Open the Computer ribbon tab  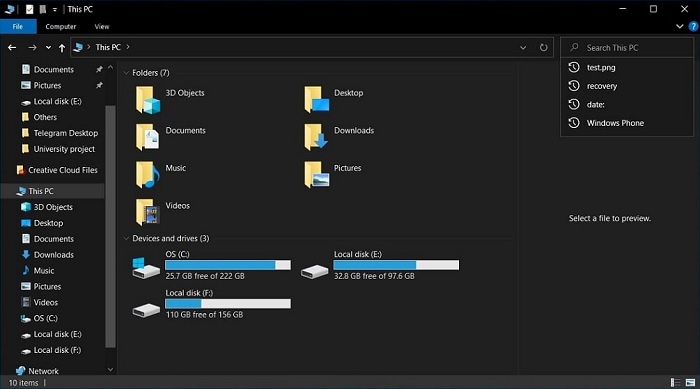click(x=61, y=26)
